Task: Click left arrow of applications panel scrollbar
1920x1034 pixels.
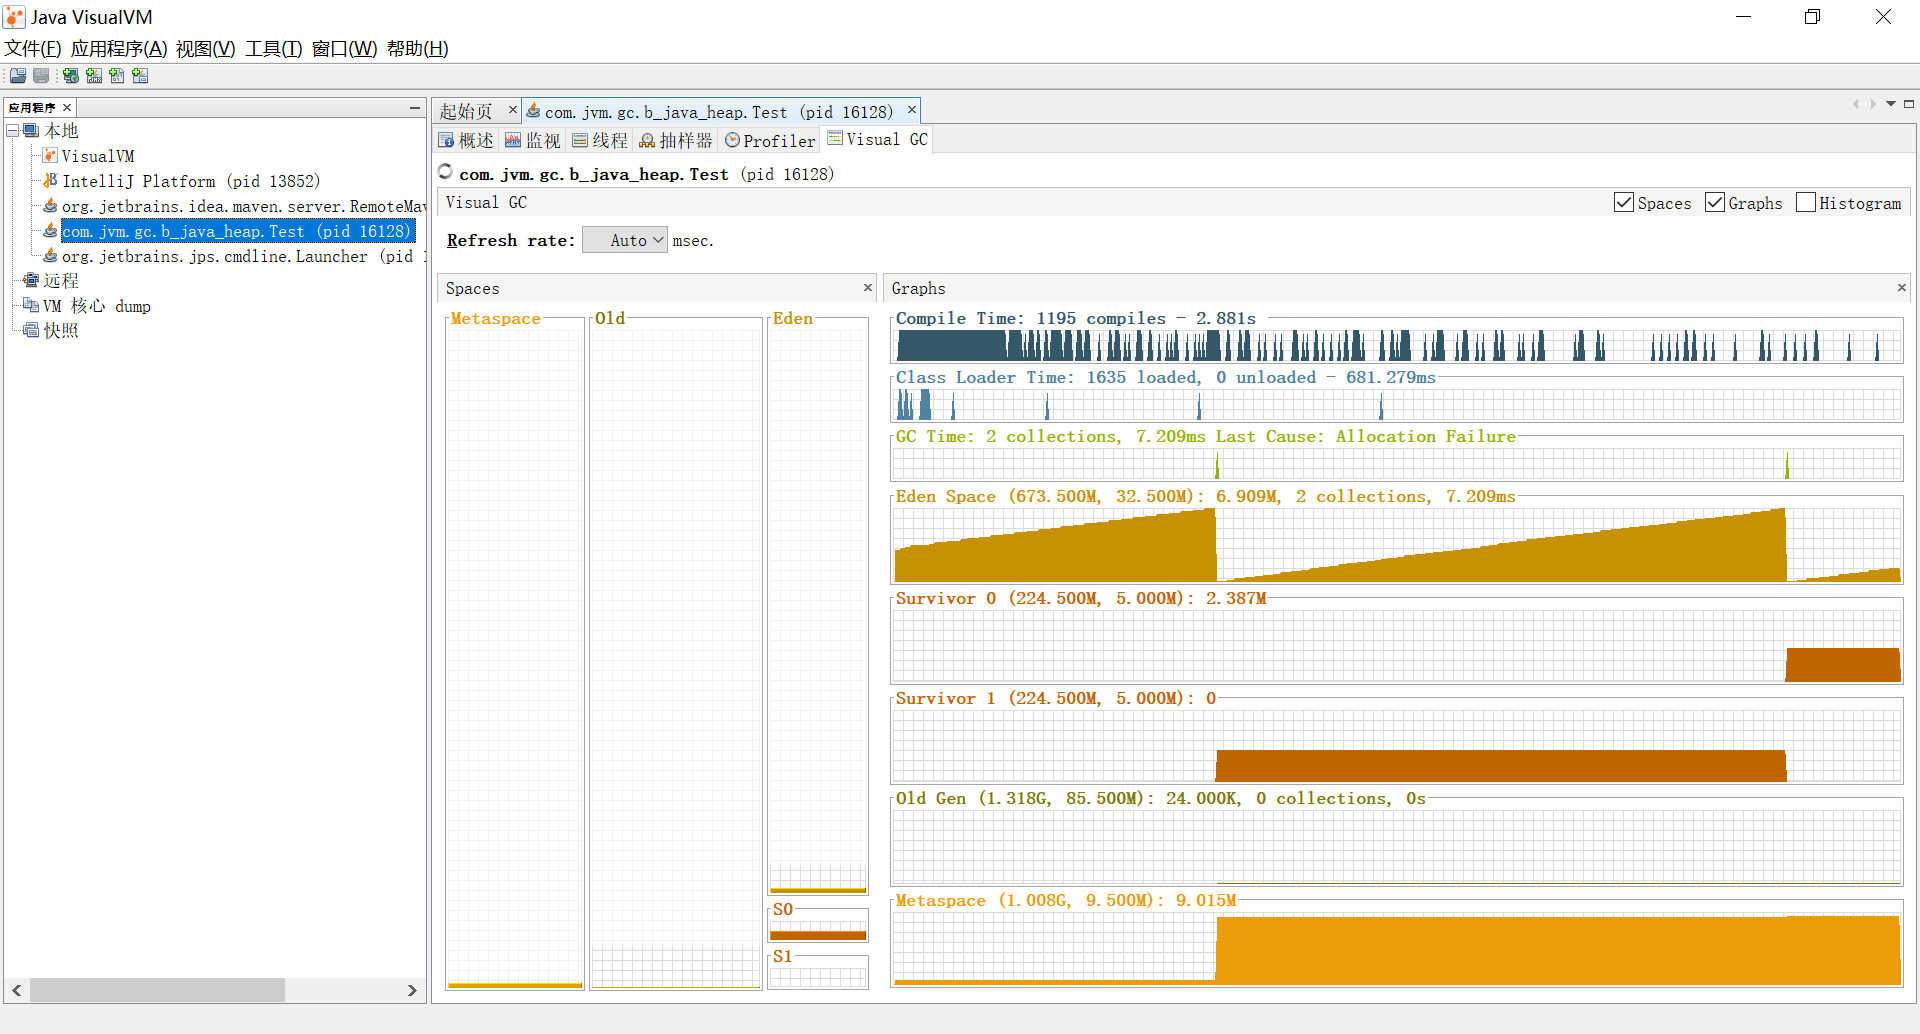Action: [x=17, y=990]
